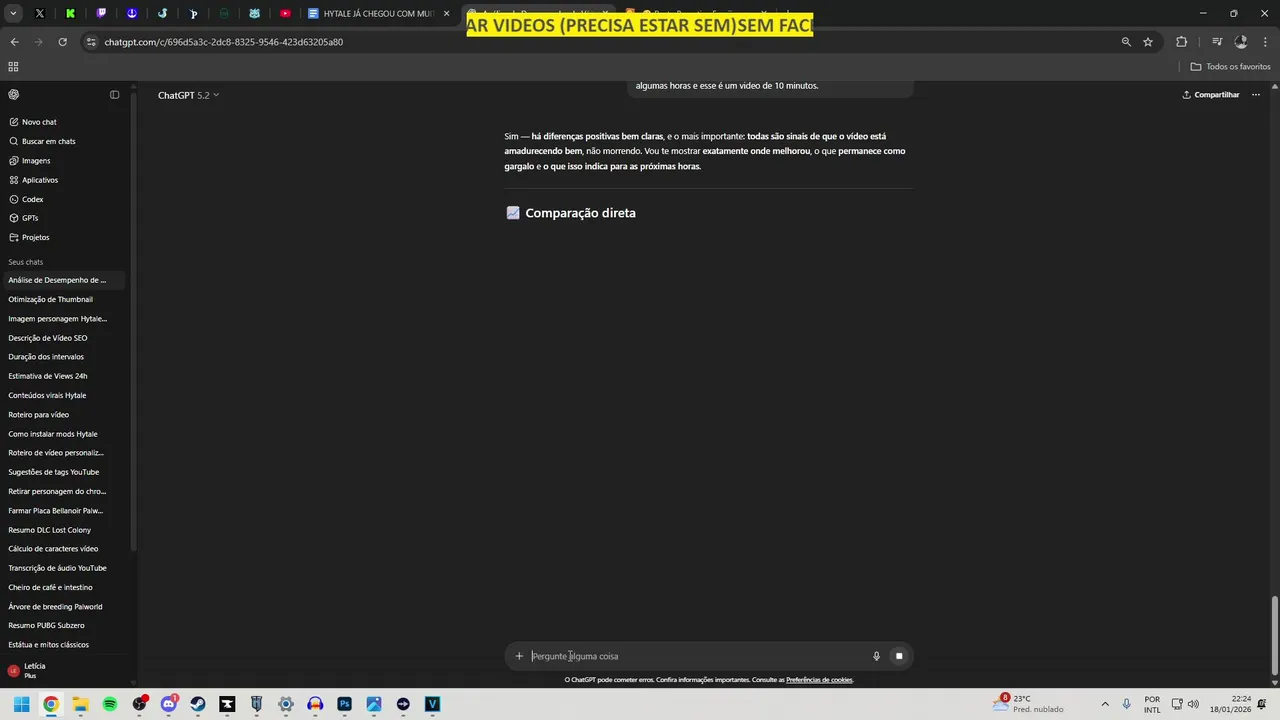Click the plus attach icon in composer
This screenshot has height=720, width=1280.
pos(519,656)
